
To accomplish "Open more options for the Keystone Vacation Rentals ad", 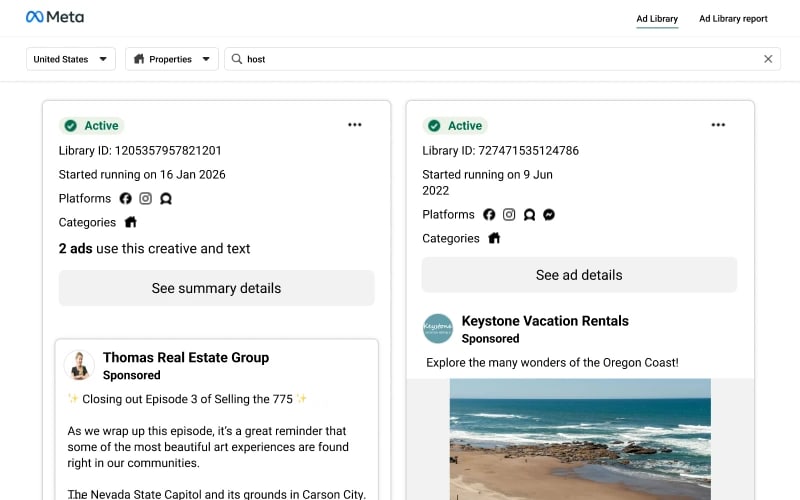I will (718, 125).
